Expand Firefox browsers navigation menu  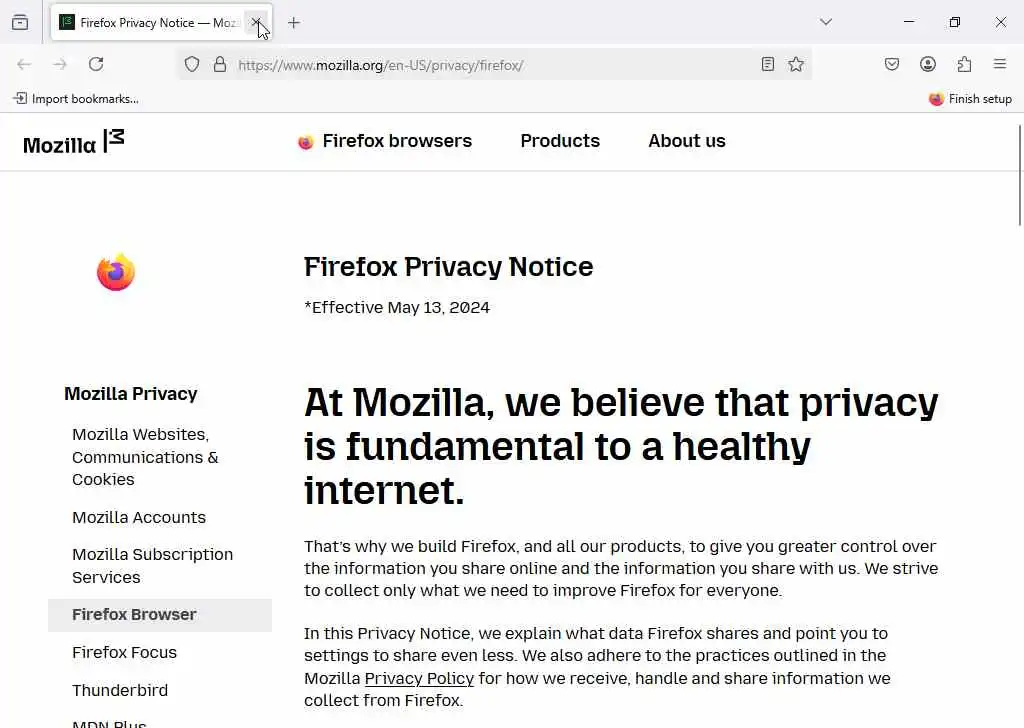click(x=385, y=141)
